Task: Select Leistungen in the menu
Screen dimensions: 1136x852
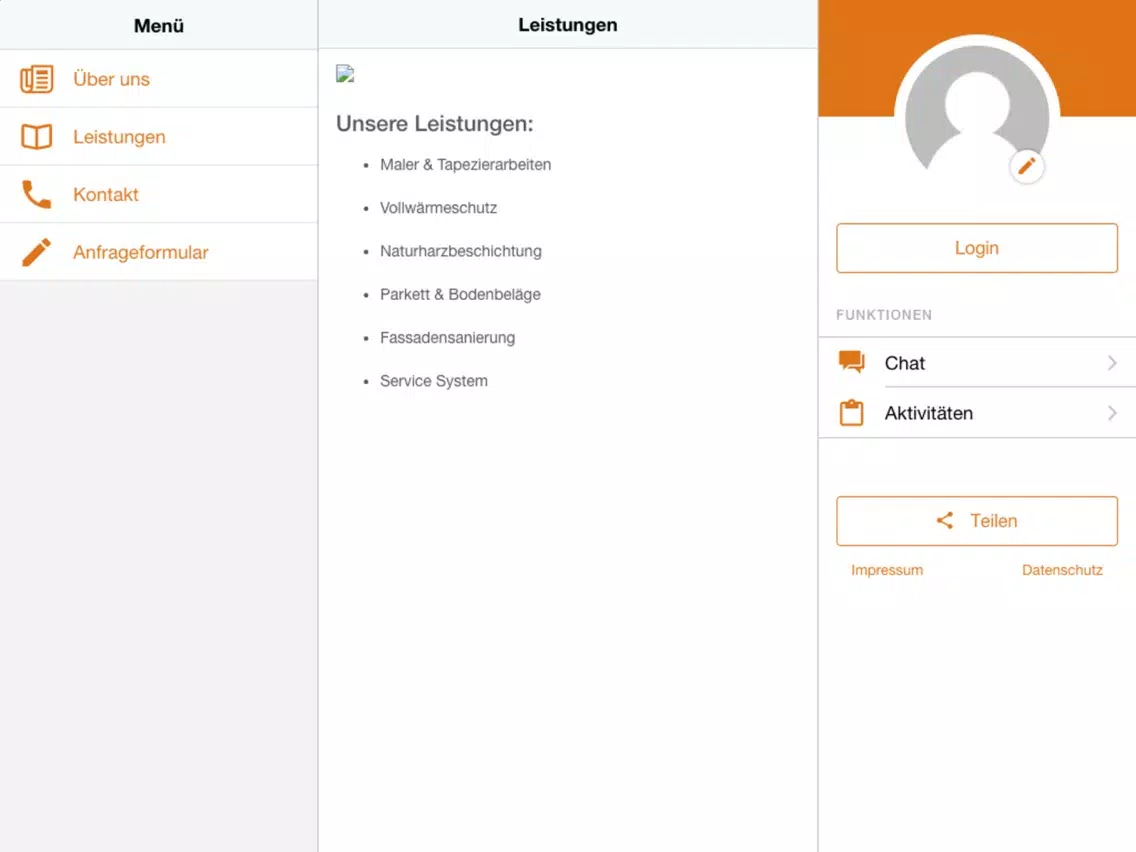Action: [159, 137]
